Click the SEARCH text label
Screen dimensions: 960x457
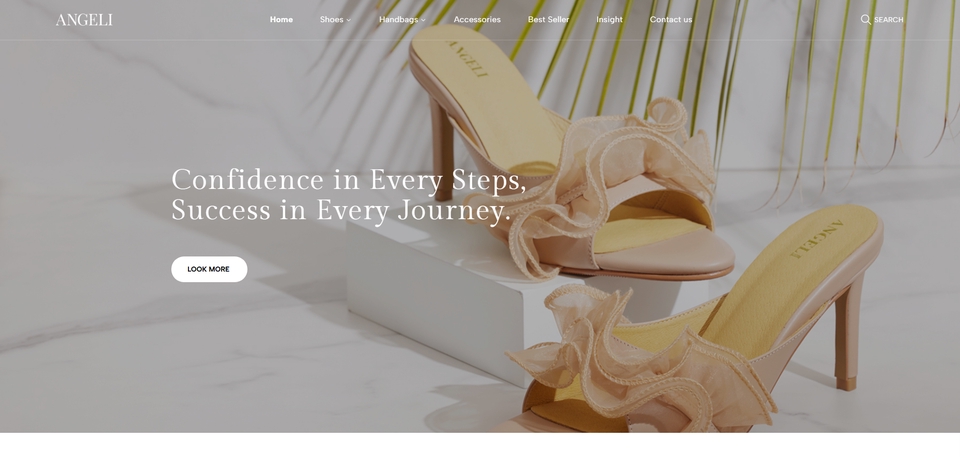pos(888,20)
